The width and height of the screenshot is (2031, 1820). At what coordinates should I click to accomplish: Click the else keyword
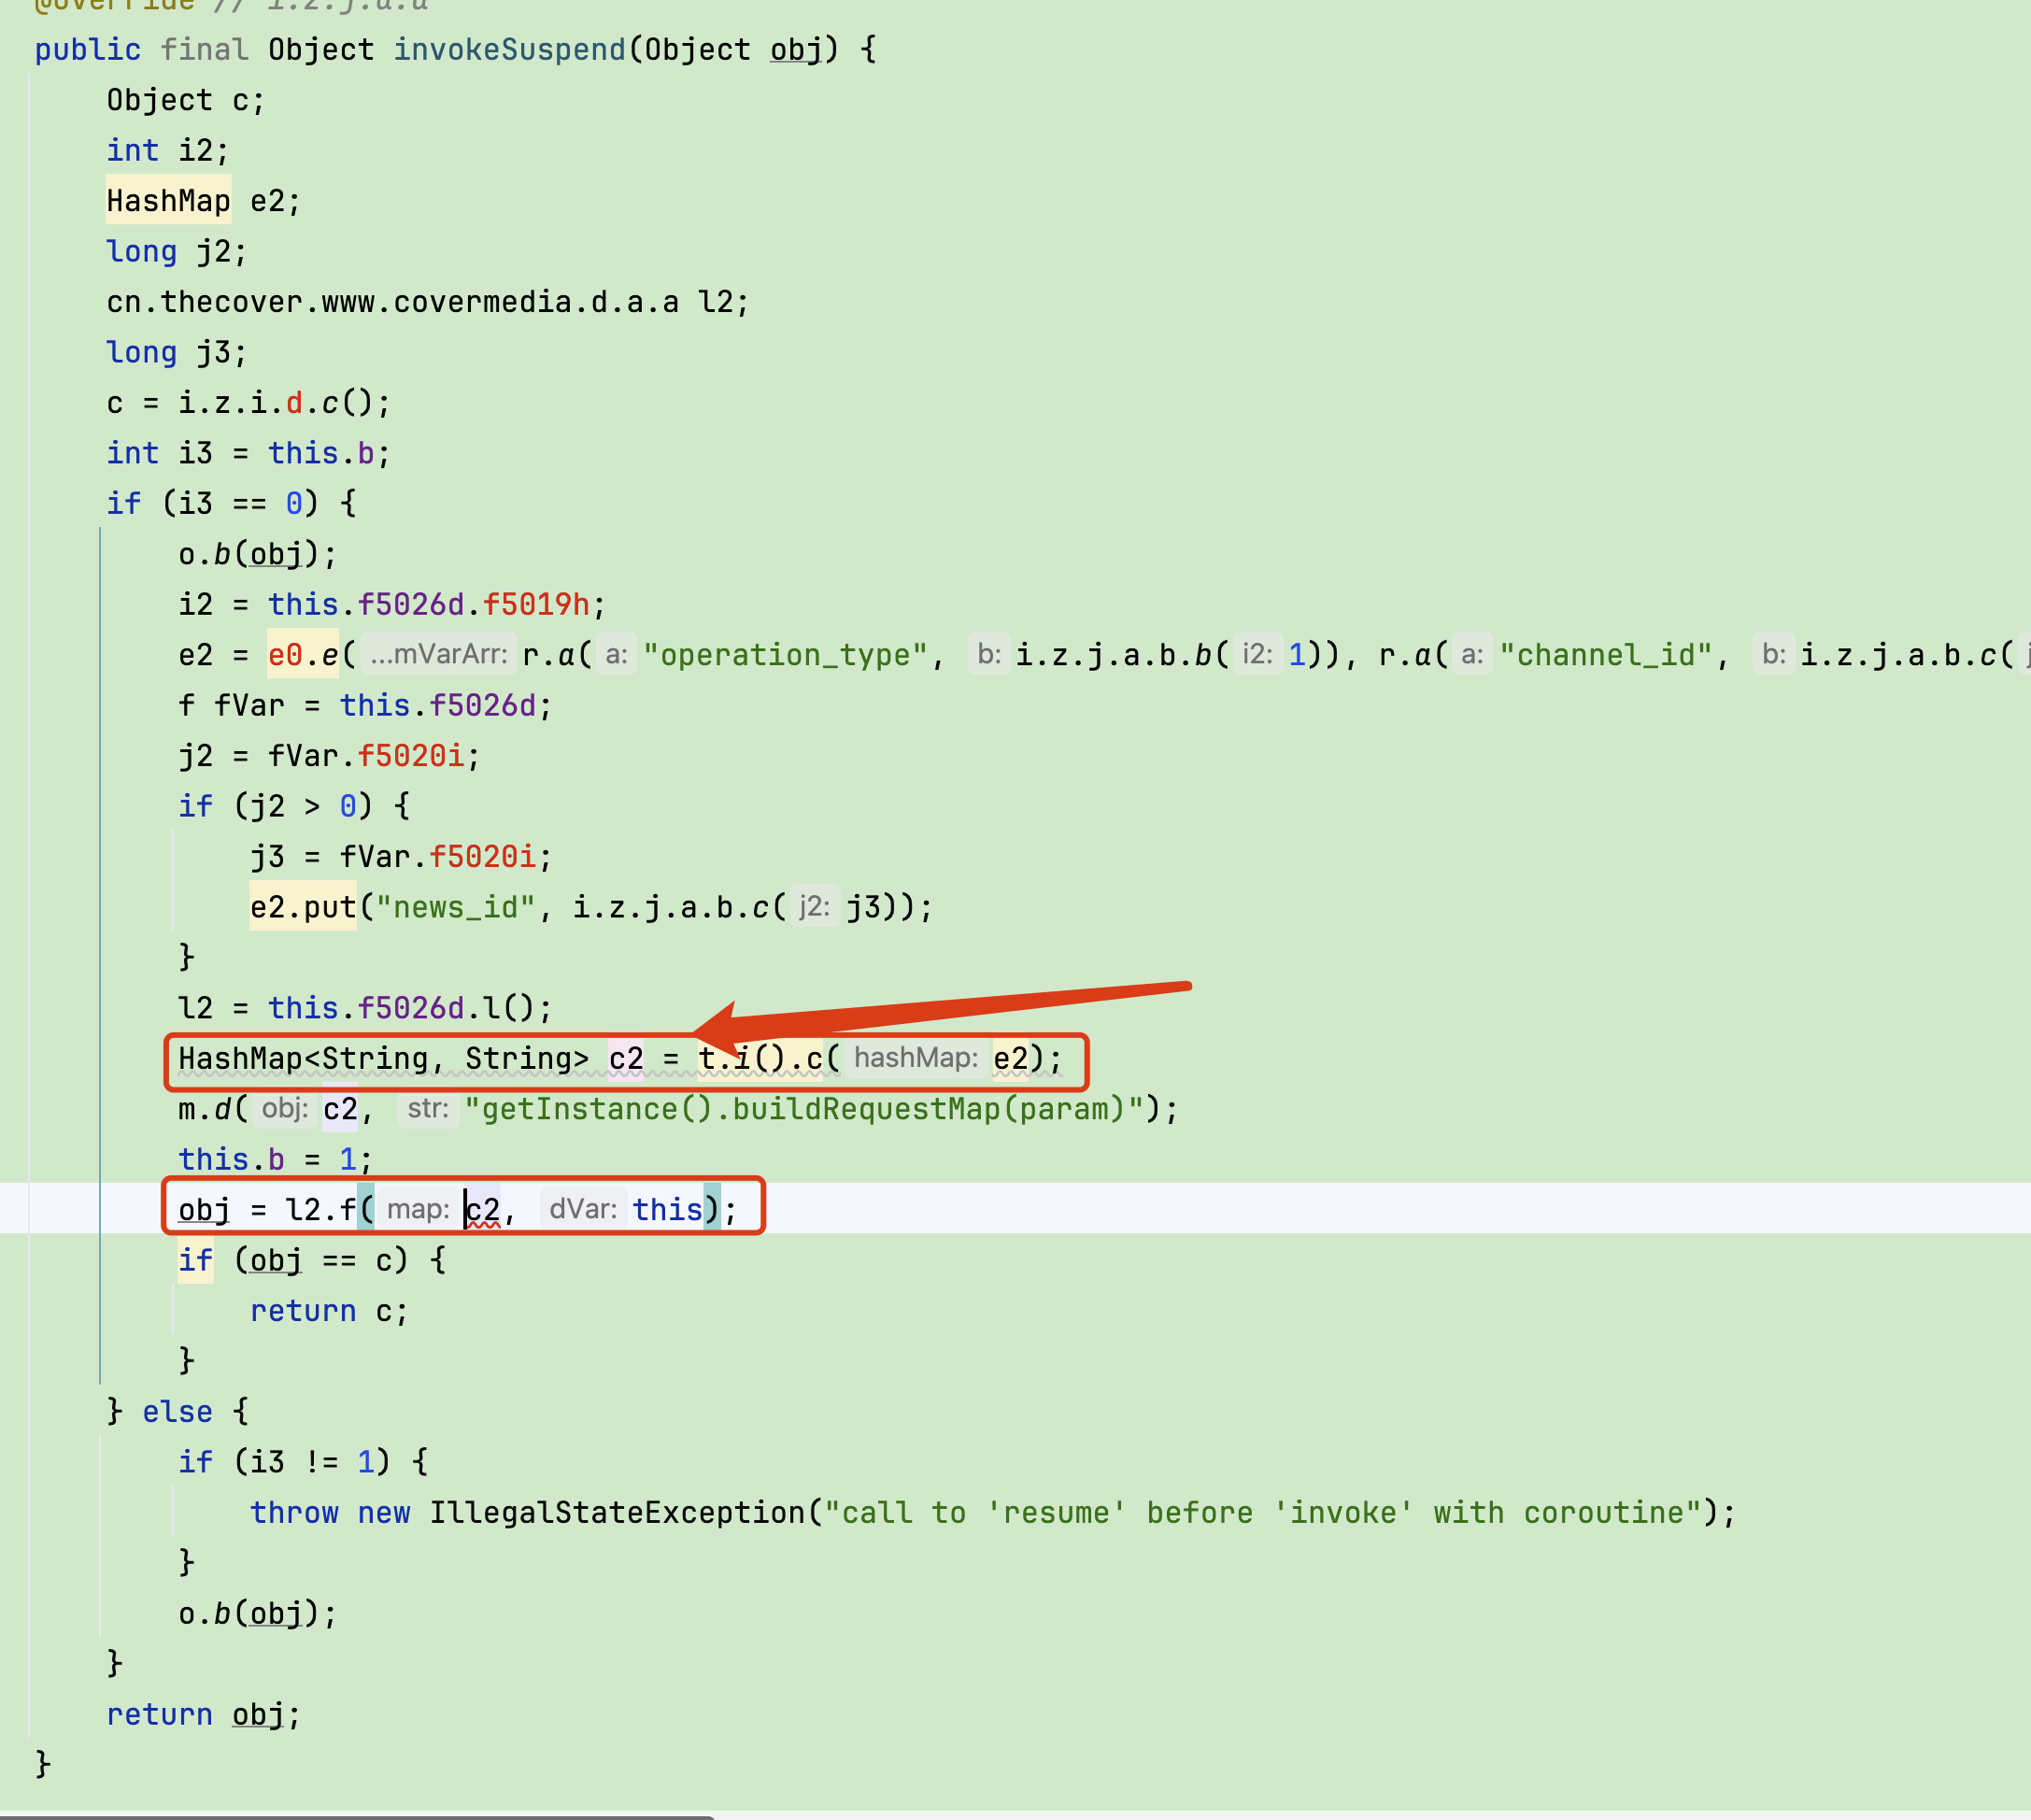[177, 1412]
